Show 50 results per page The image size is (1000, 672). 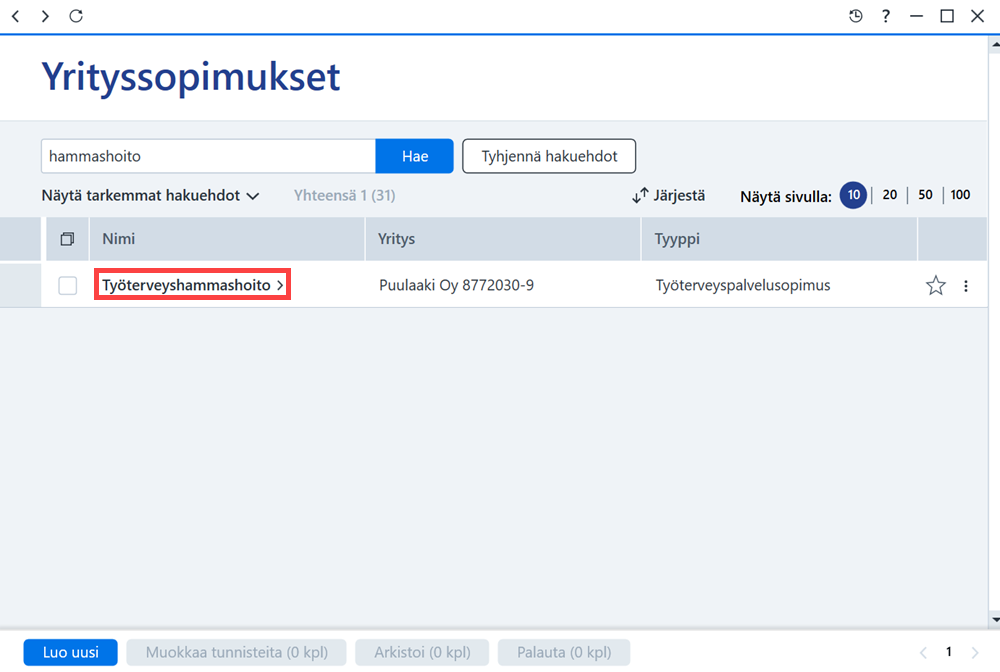(x=925, y=195)
